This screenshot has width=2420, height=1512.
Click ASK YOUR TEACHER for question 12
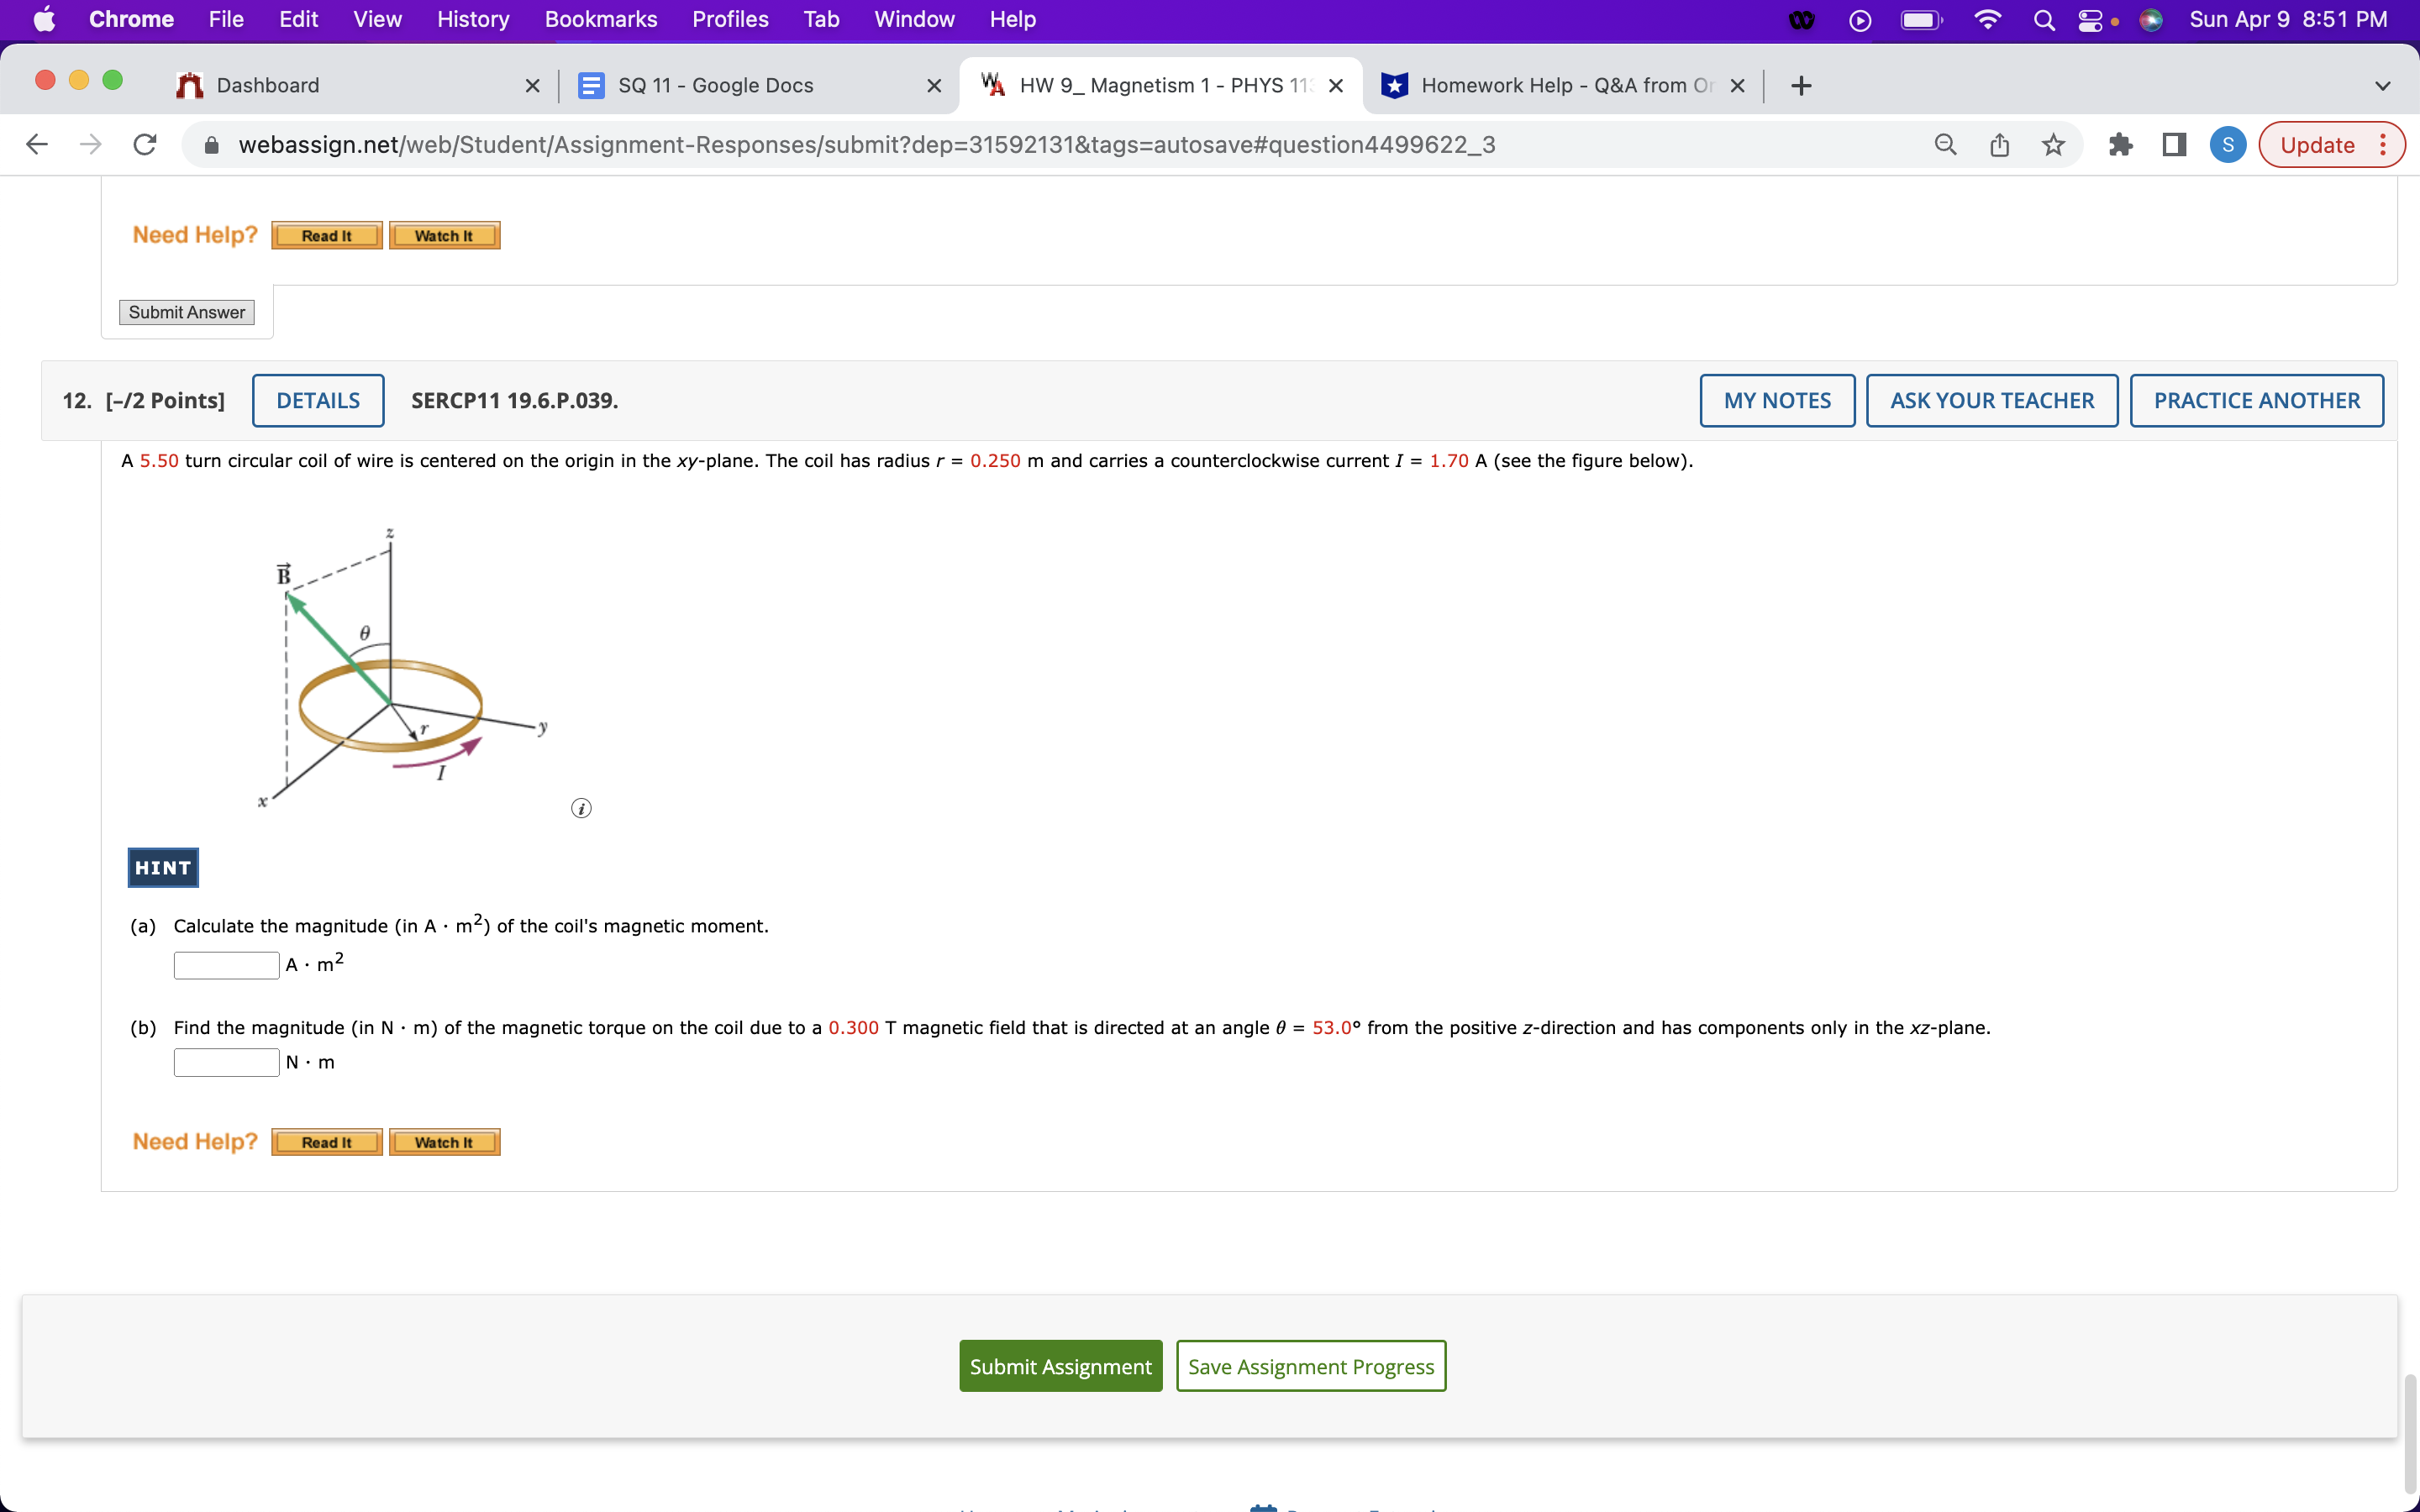coord(1991,400)
